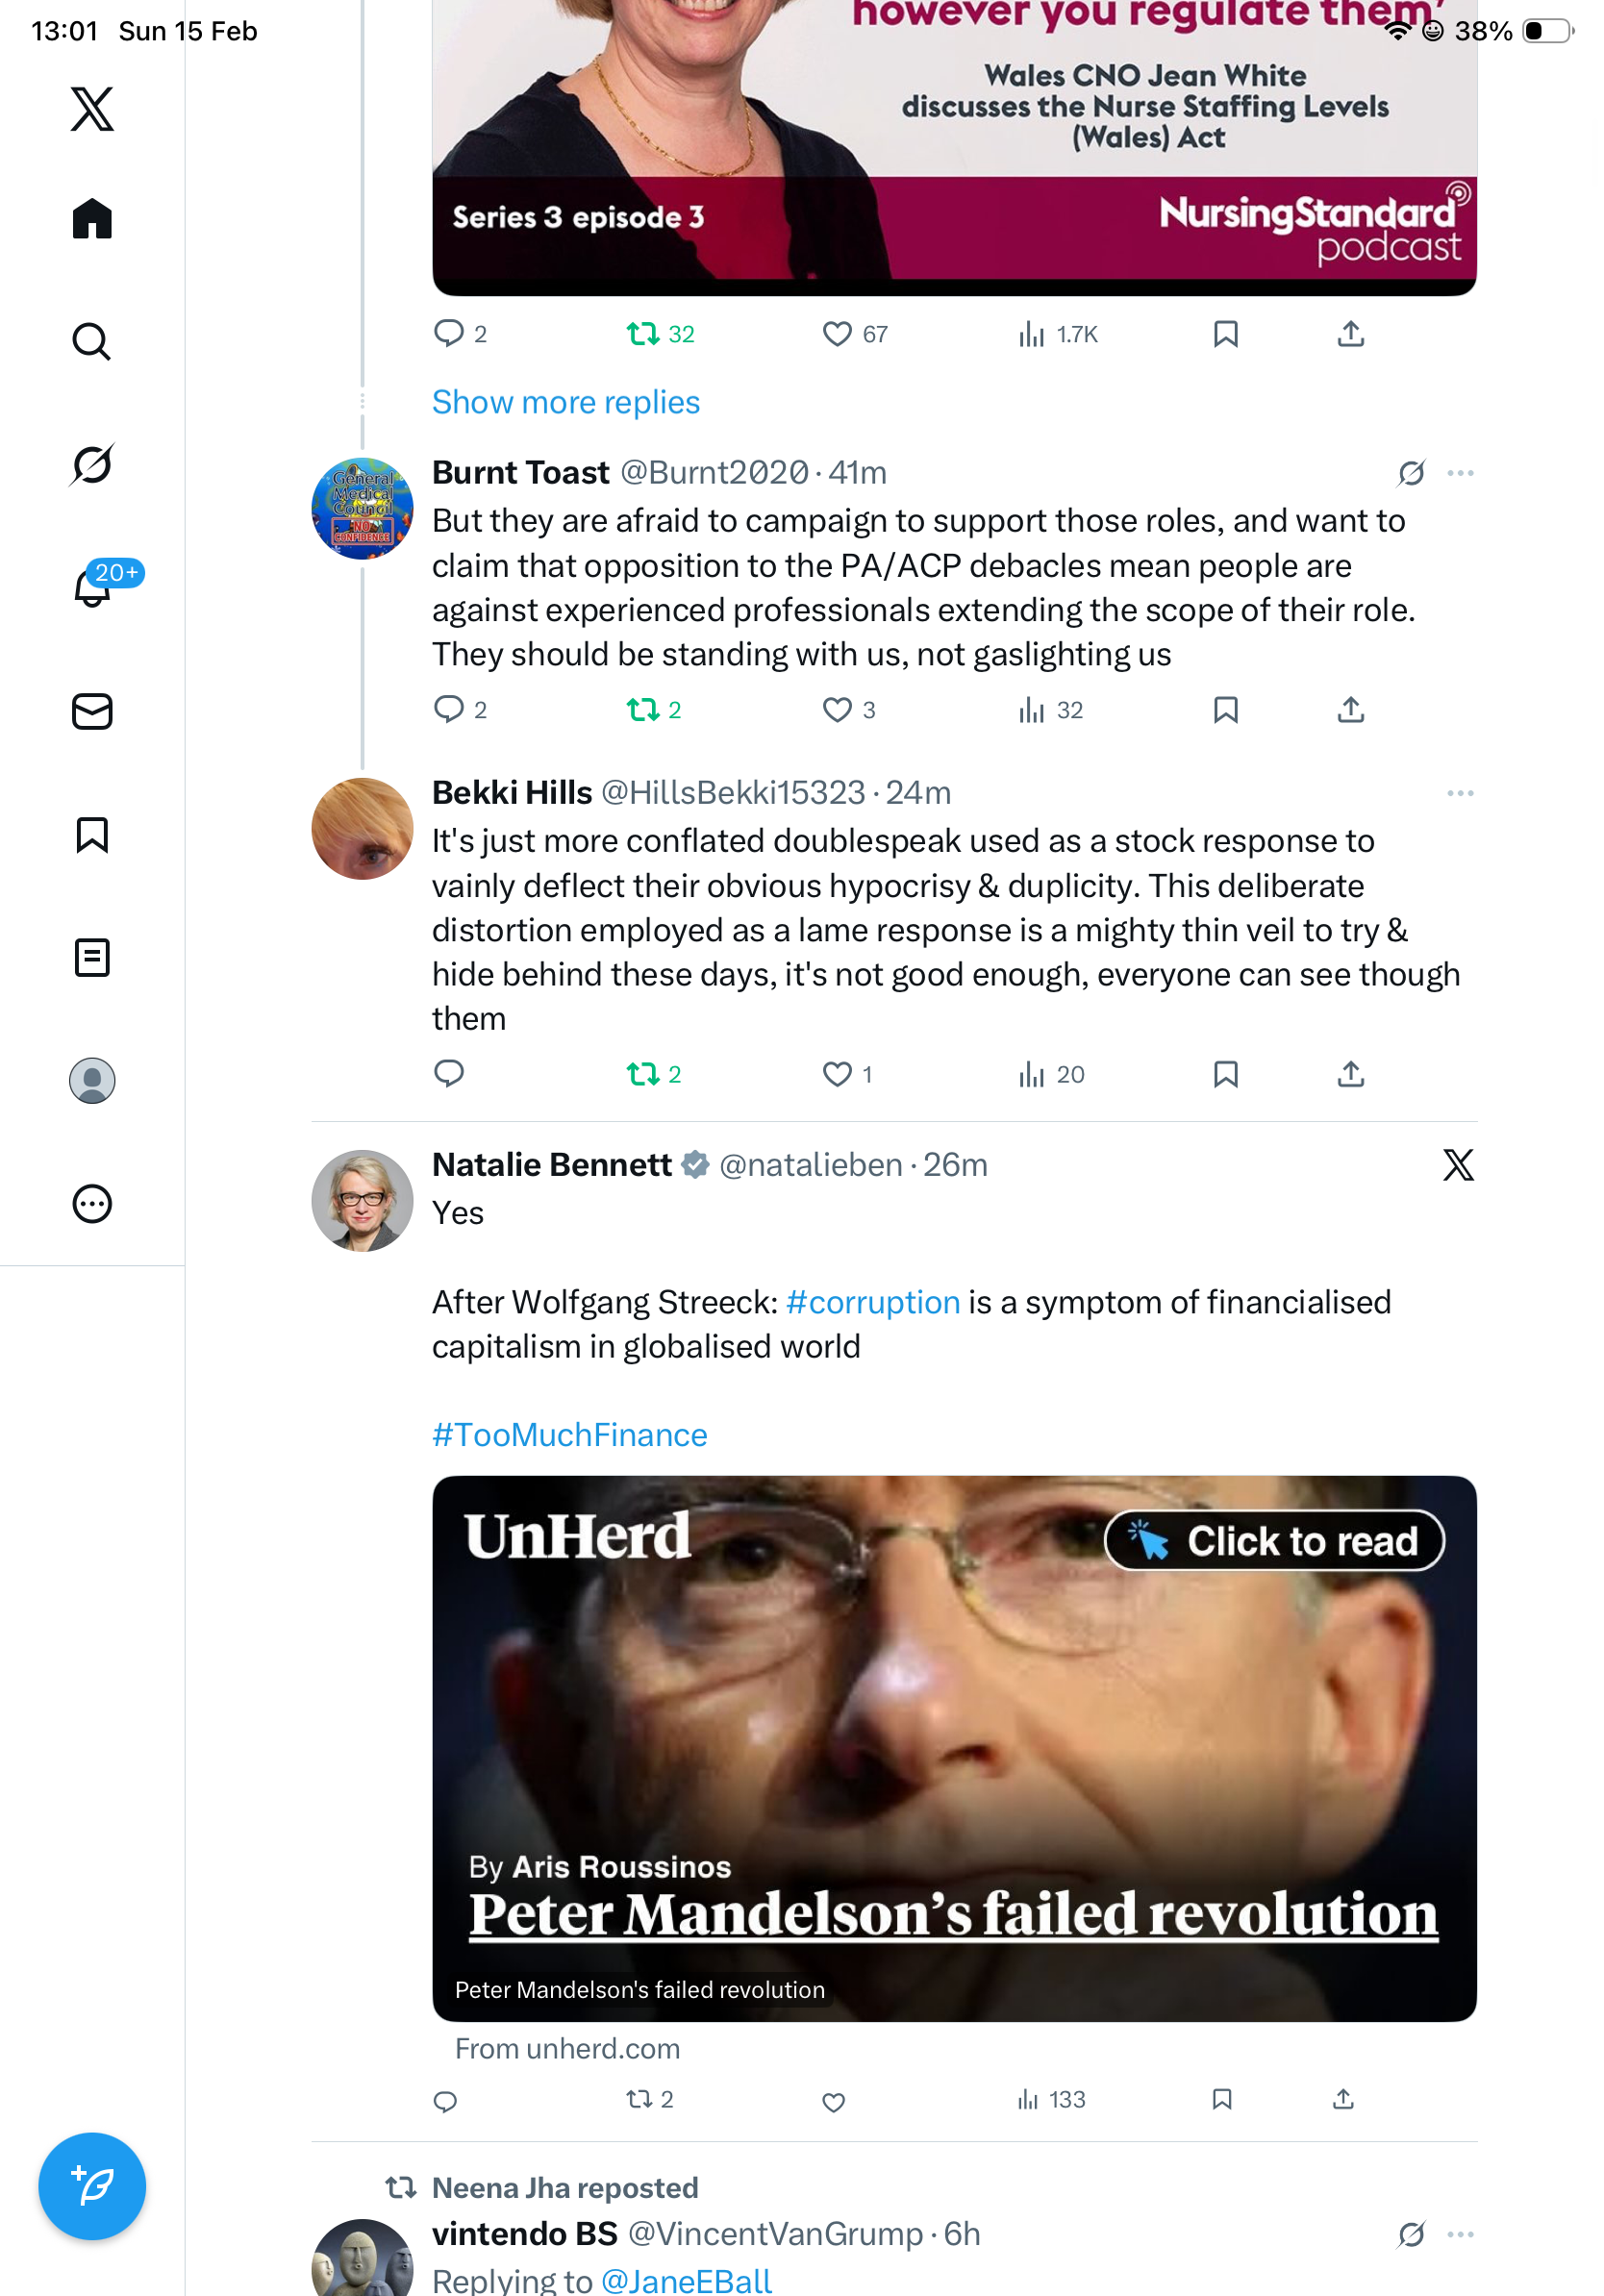1604x2296 pixels.
Task: Open the Profile tab in sidebar
Action: coord(92,1081)
